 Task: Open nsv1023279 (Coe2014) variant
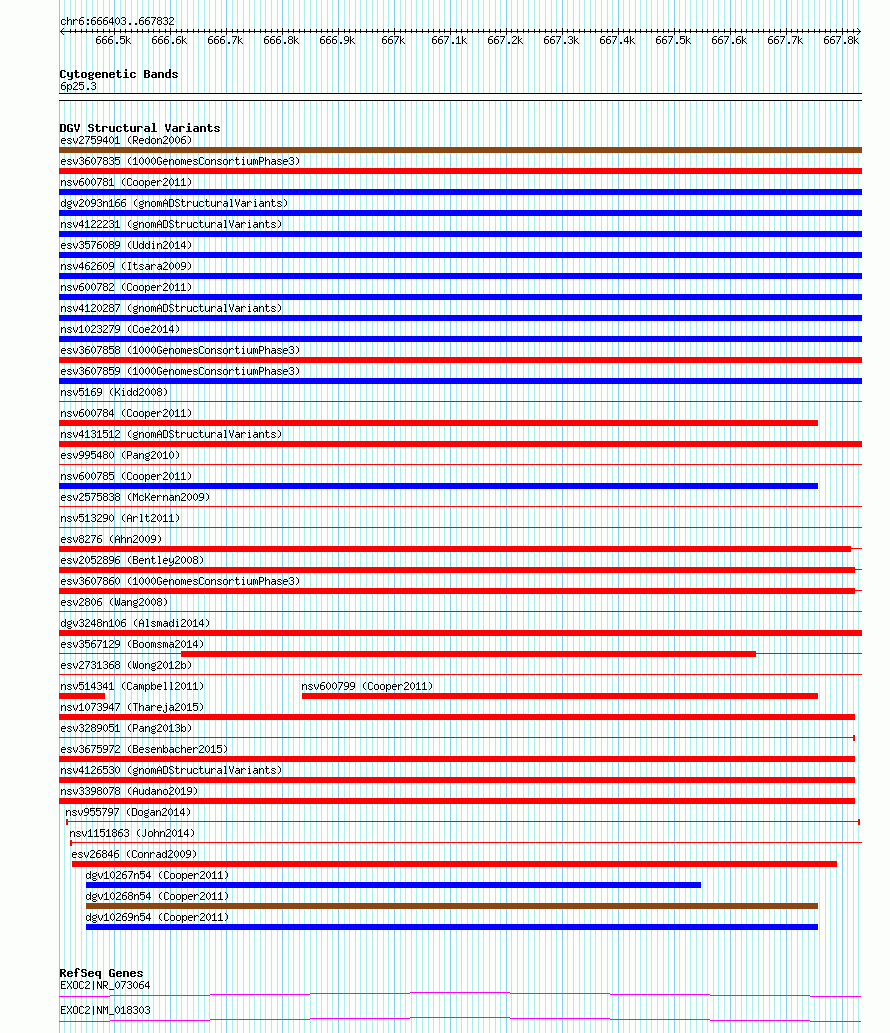(120, 329)
